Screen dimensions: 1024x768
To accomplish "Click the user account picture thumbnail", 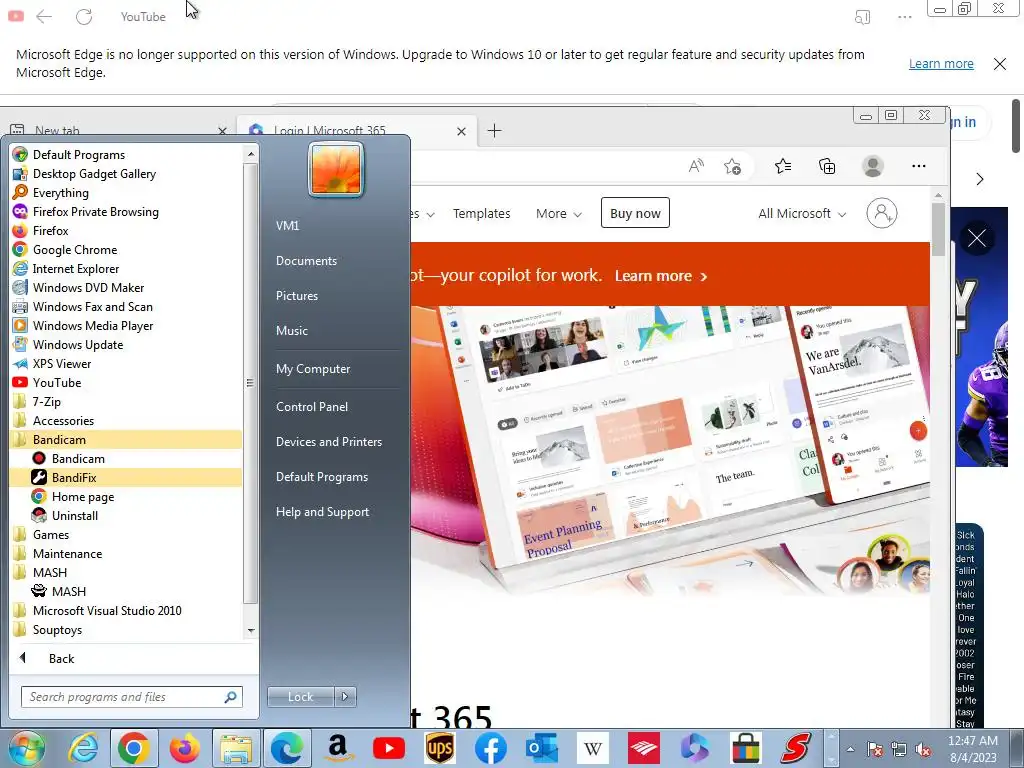I will pyautogui.click(x=336, y=169).
